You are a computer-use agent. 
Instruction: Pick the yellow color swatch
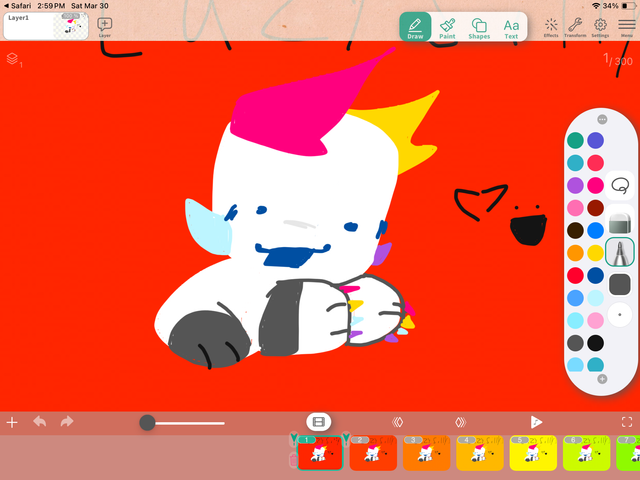pyautogui.click(x=596, y=253)
